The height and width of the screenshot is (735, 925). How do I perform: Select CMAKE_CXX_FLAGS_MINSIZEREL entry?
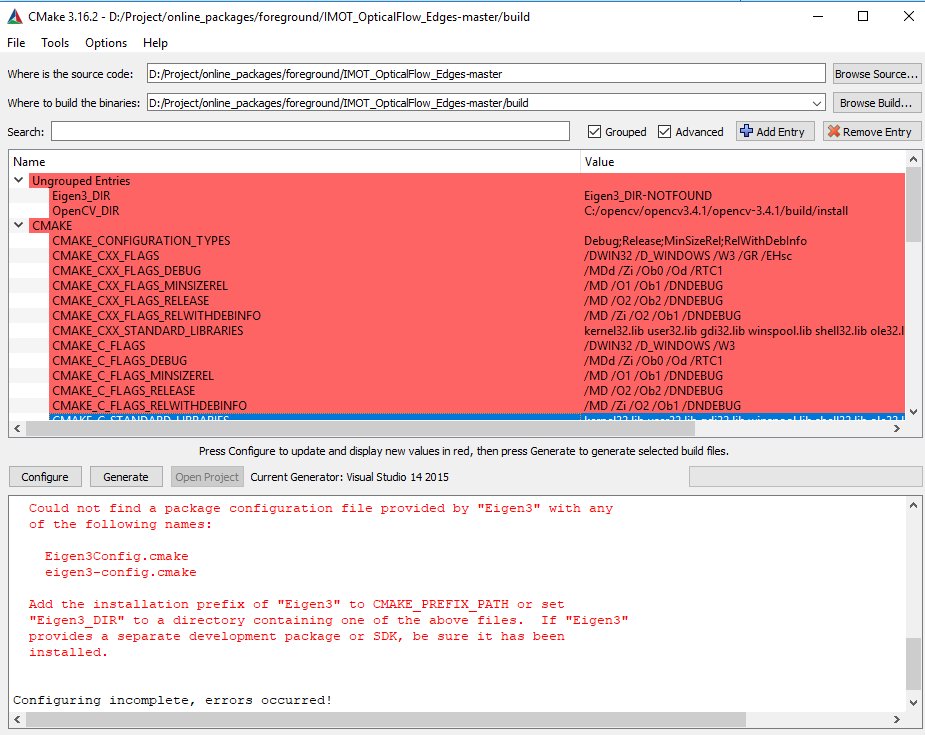coord(140,286)
